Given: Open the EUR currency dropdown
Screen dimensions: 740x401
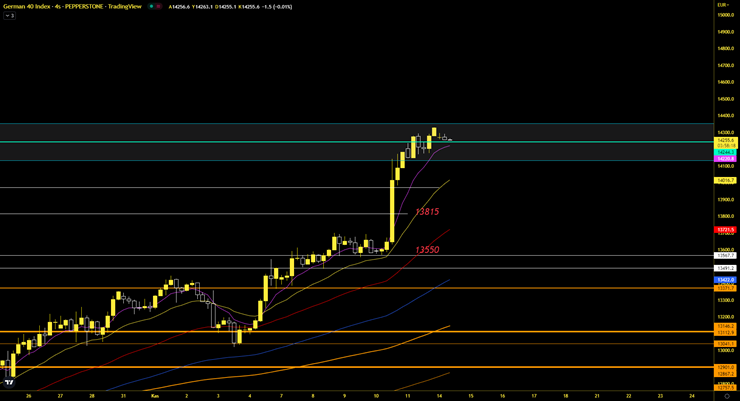Looking at the screenshot, I should 722,6.
